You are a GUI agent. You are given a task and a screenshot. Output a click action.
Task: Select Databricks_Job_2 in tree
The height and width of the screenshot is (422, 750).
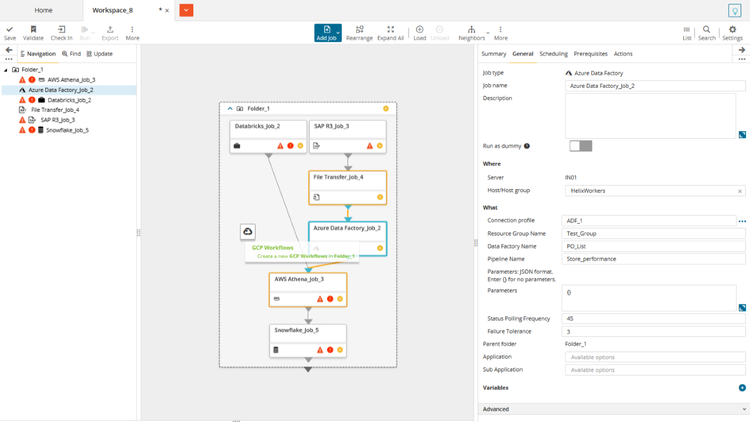pyautogui.click(x=69, y=100)
